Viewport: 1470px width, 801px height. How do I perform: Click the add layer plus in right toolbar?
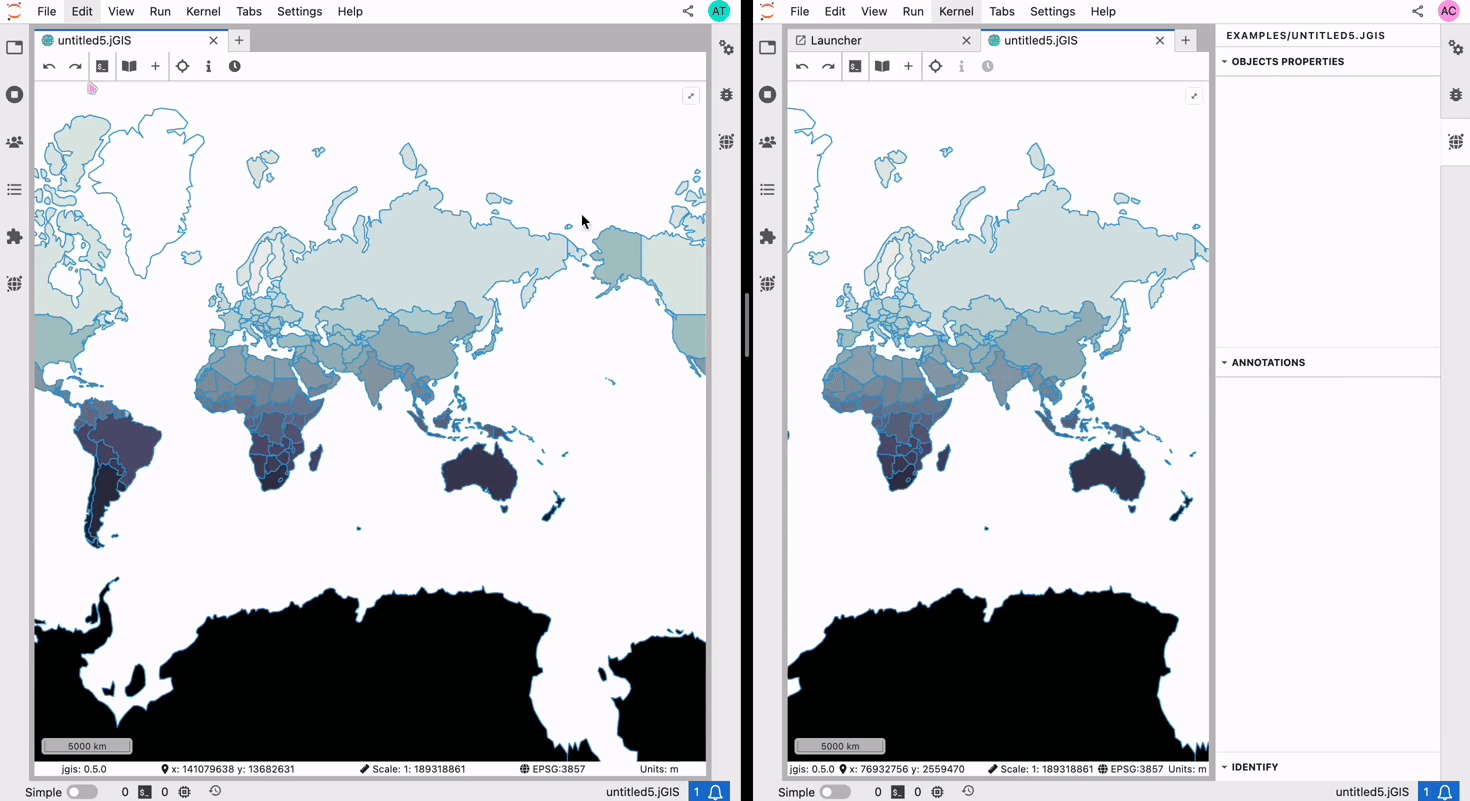(x=908, y=66)
